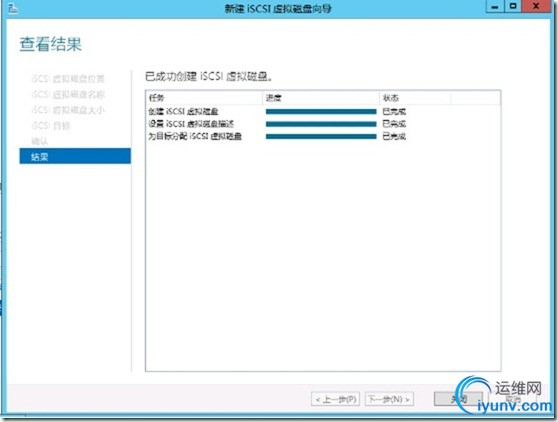Click the 进度 column header
558x422 pixels.
[x=321, y=98]
